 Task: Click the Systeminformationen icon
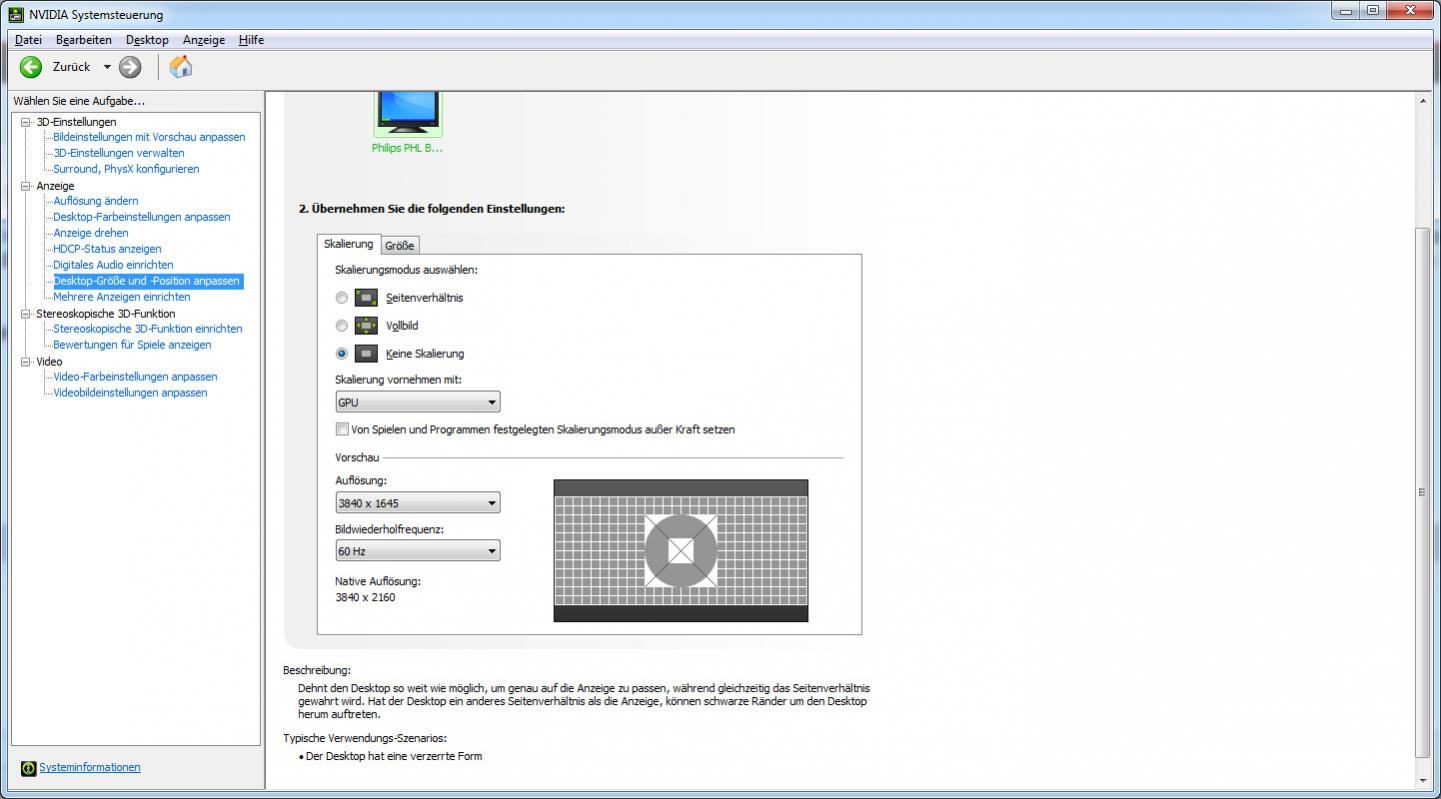[28, 768]
